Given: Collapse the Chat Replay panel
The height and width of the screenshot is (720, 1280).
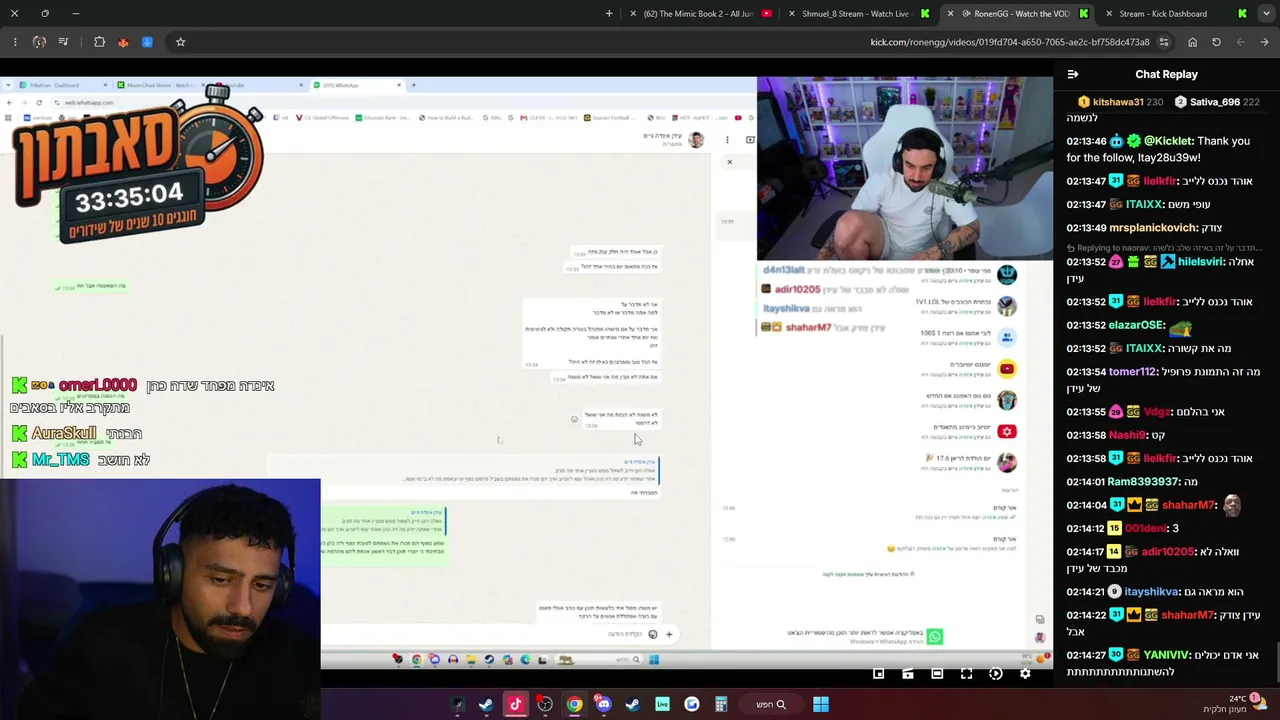Looking at the screenshot, I should (1072, 74).
